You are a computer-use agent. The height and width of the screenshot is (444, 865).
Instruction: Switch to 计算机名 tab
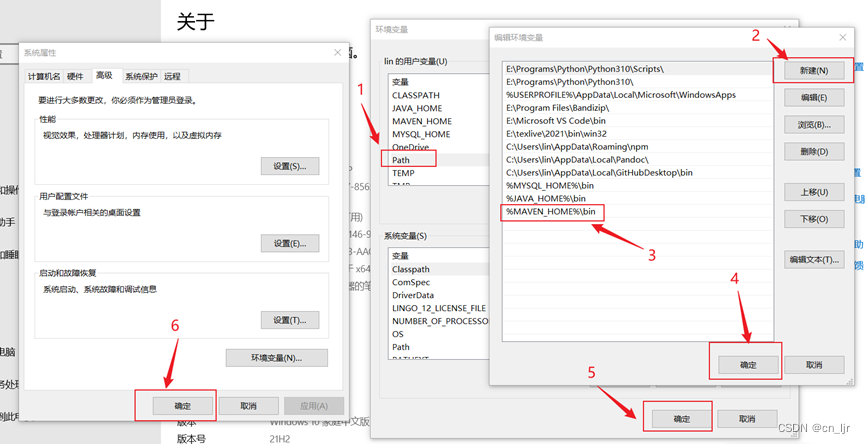click(45, 76)
